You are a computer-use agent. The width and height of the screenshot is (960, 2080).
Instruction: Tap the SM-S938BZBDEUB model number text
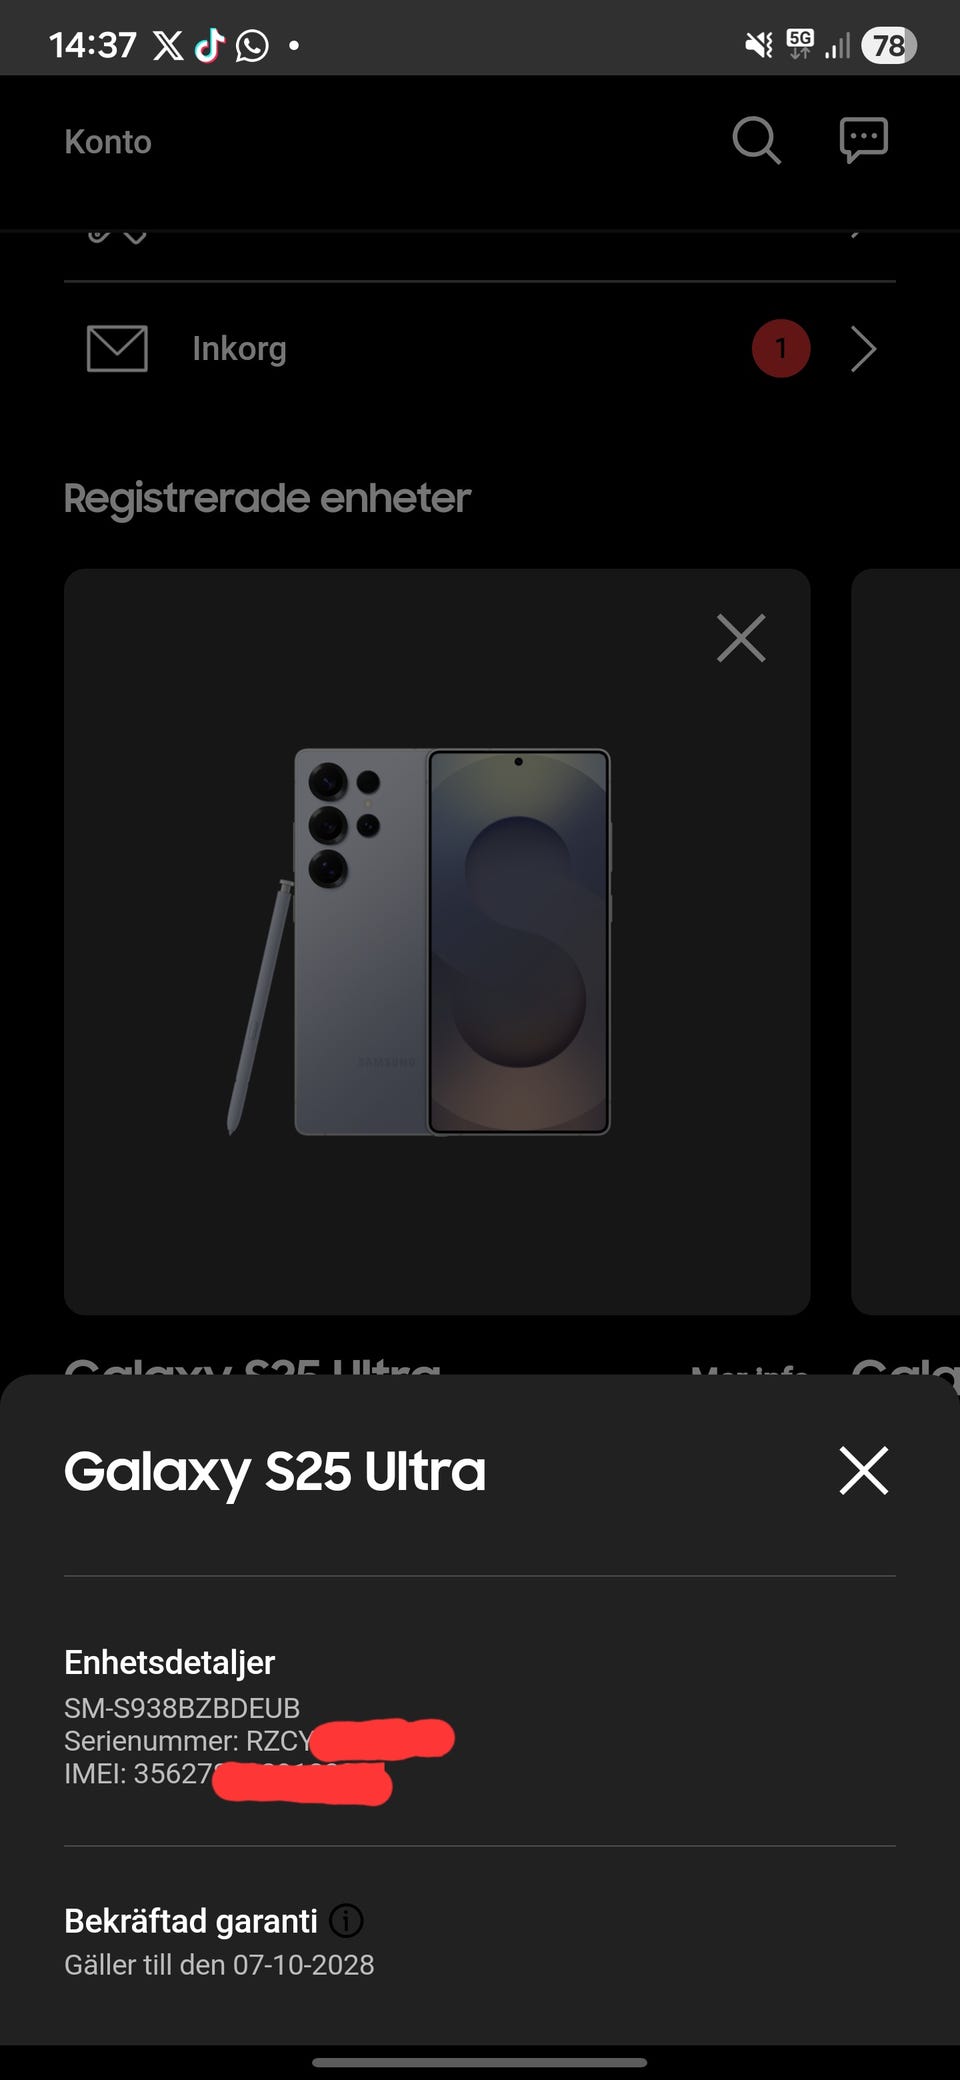182,1707
